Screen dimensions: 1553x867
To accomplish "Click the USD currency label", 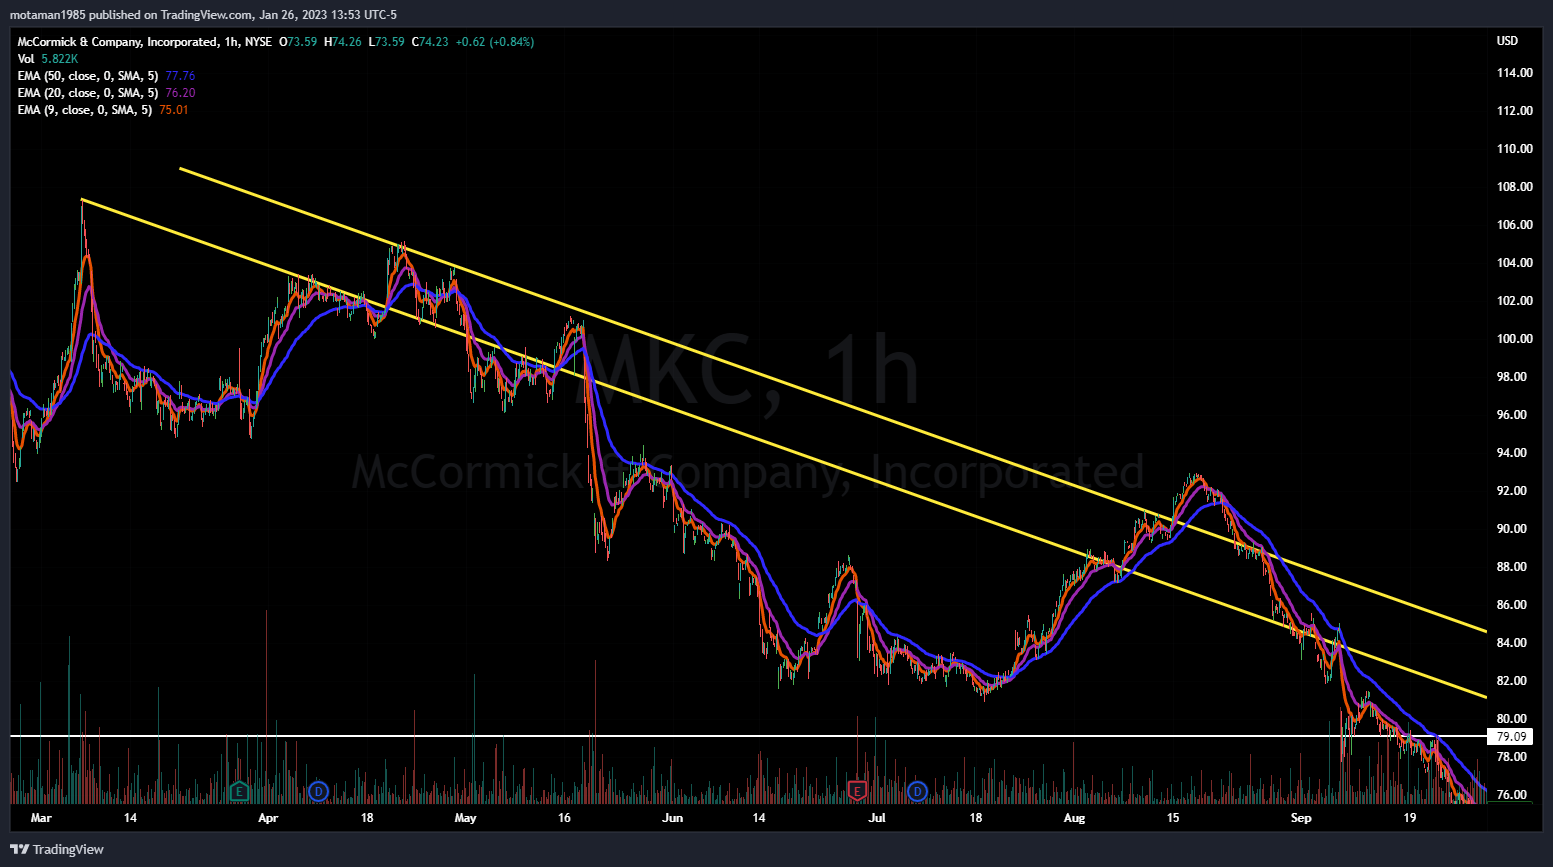I will pos(1507,41).
